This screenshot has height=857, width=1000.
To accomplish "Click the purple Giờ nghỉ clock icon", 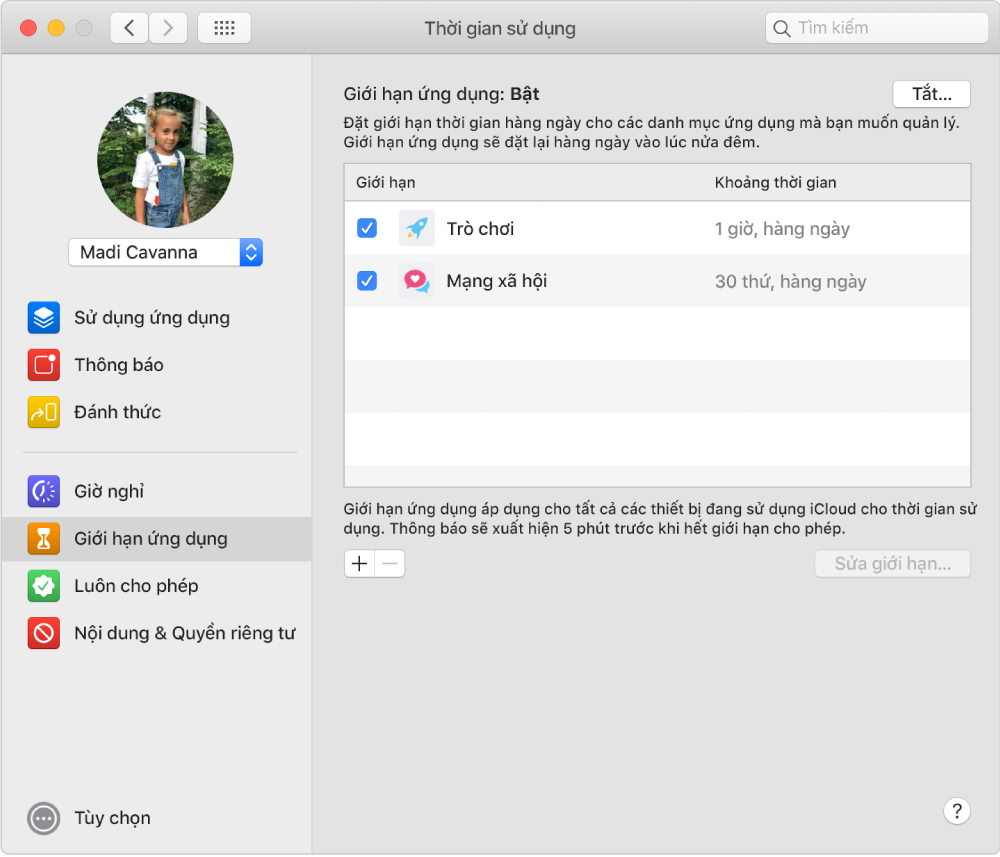I will (43, 491).
